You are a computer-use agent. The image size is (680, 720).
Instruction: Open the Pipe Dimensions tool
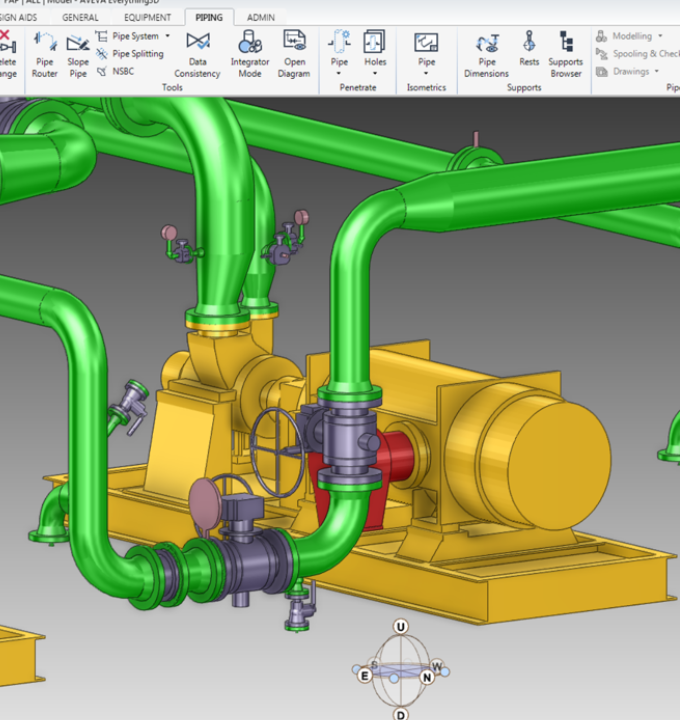pos(487,52)
